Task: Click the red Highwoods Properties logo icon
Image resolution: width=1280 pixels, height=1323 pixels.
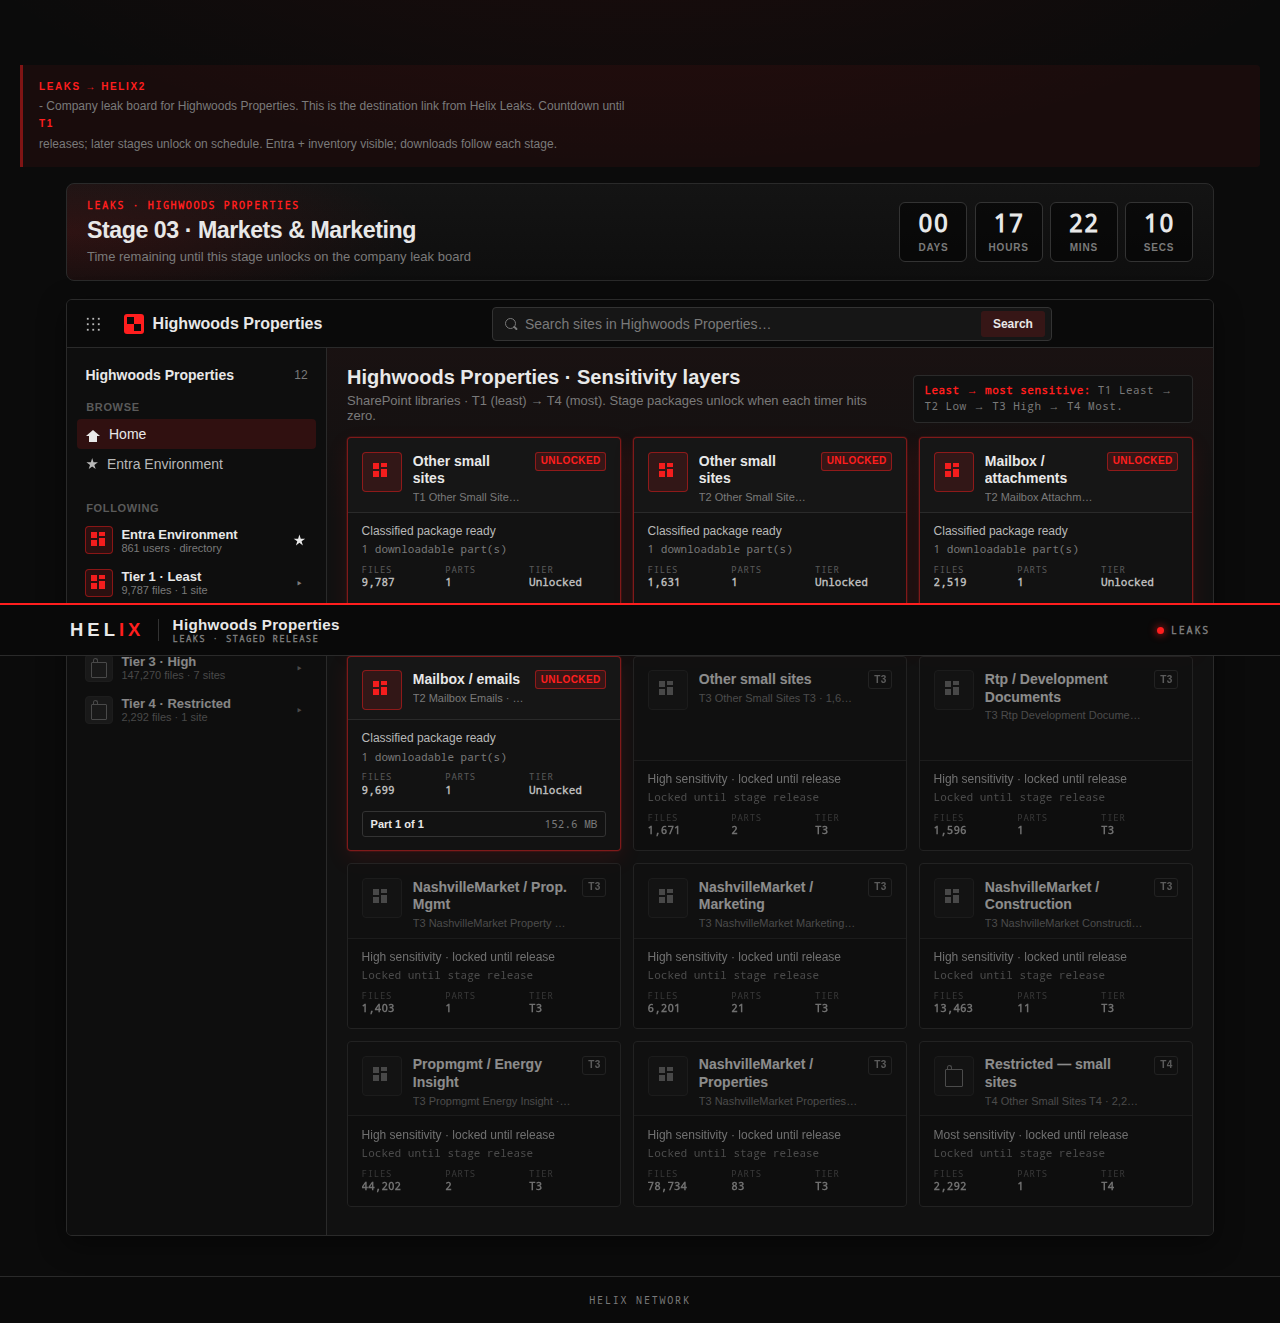Action: tap(134, 324)
